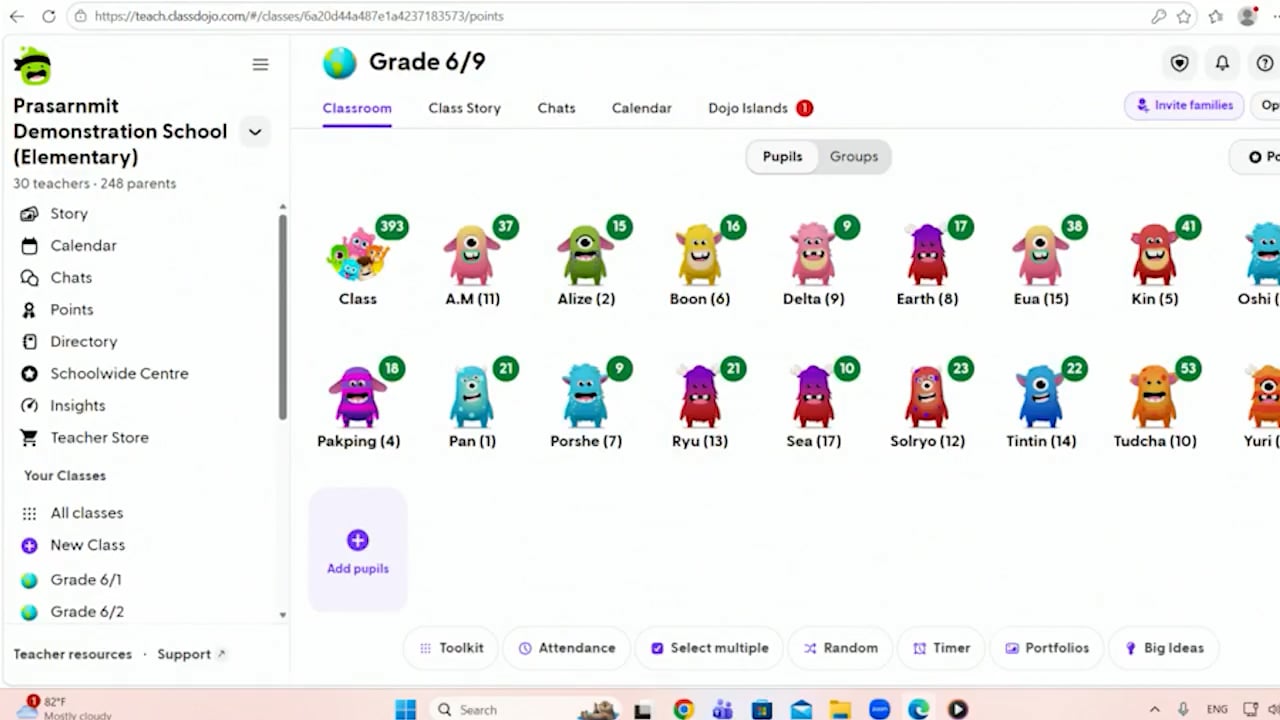Switch to the Class Story tab
Viewport: 1280px width, 720px height.
[464, 108]
